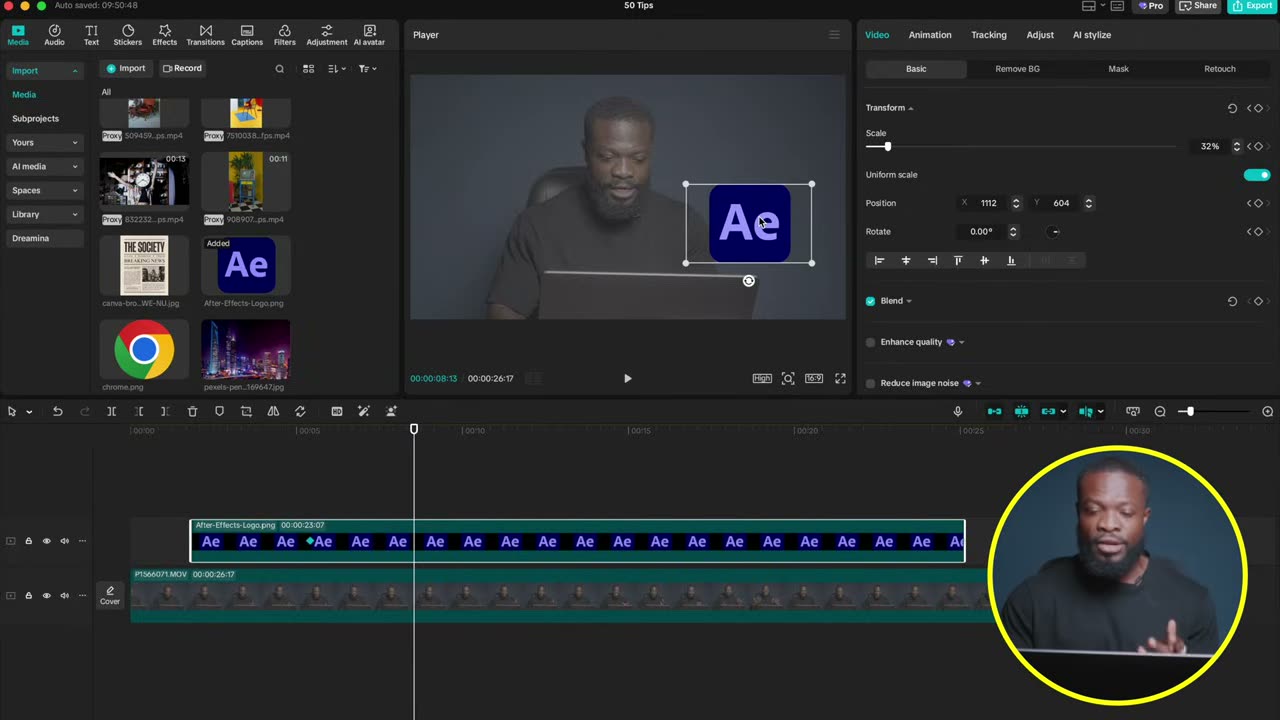Click the Import media button
1280x720 pixels.
(x=126, y=69)
